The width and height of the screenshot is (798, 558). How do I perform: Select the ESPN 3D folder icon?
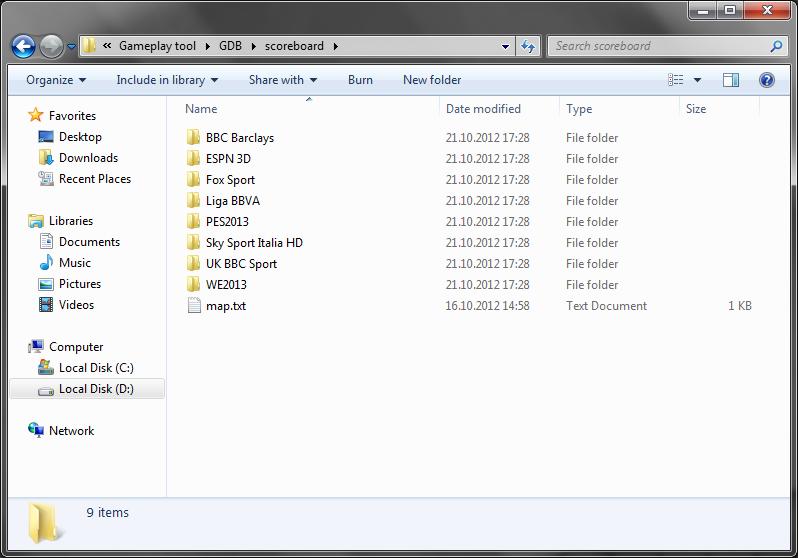[x=193, y=158]
